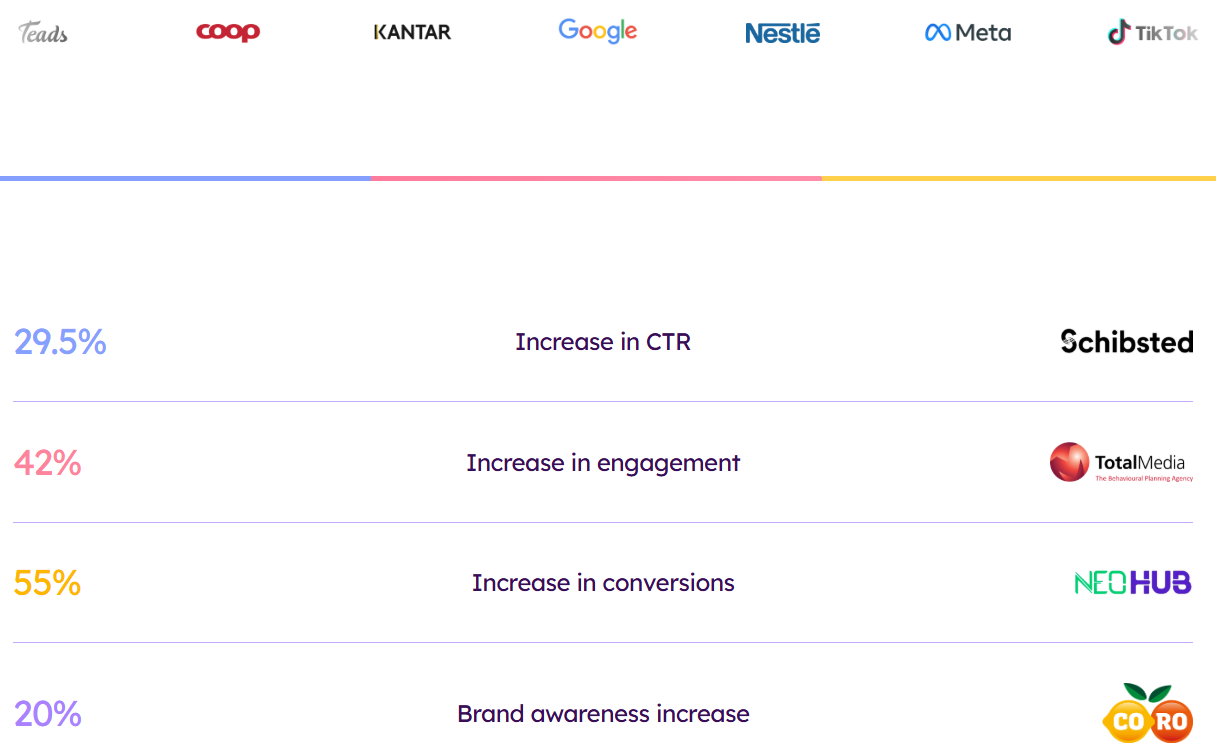Click the 29.5% statistic

point(60,342)
